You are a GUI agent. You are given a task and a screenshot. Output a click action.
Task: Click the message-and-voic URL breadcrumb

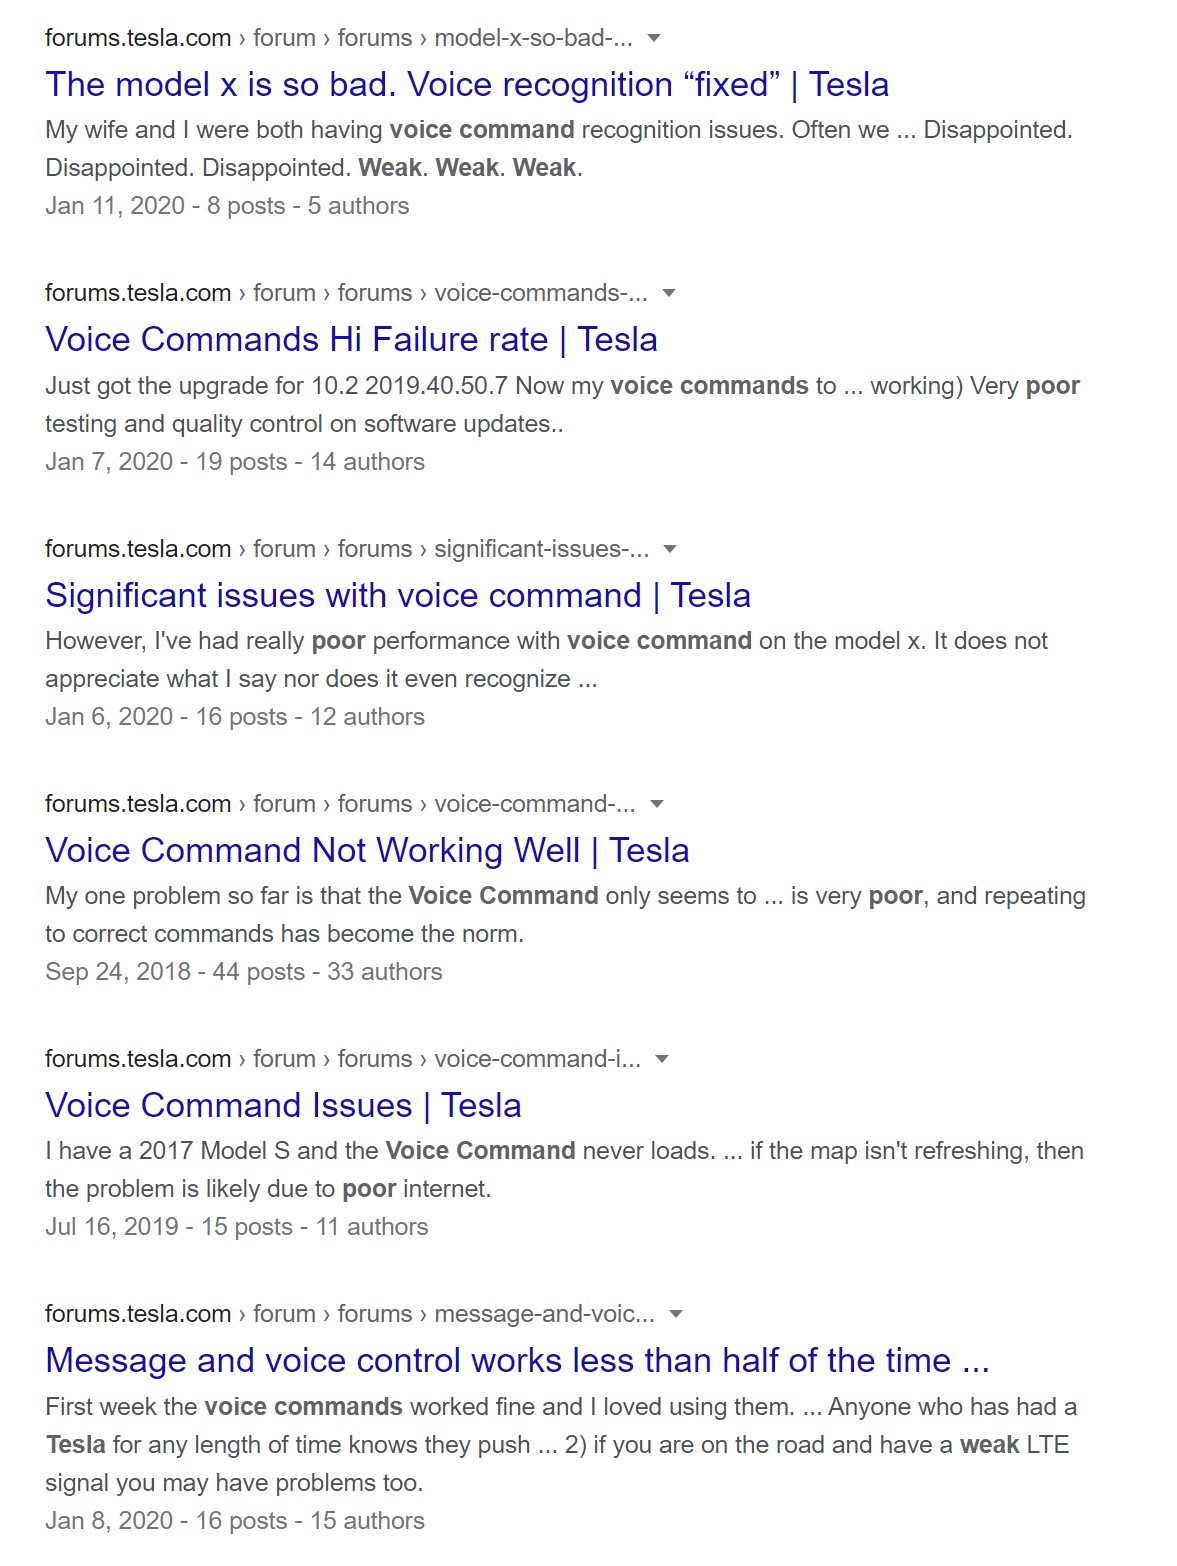tap(349, 1314)
